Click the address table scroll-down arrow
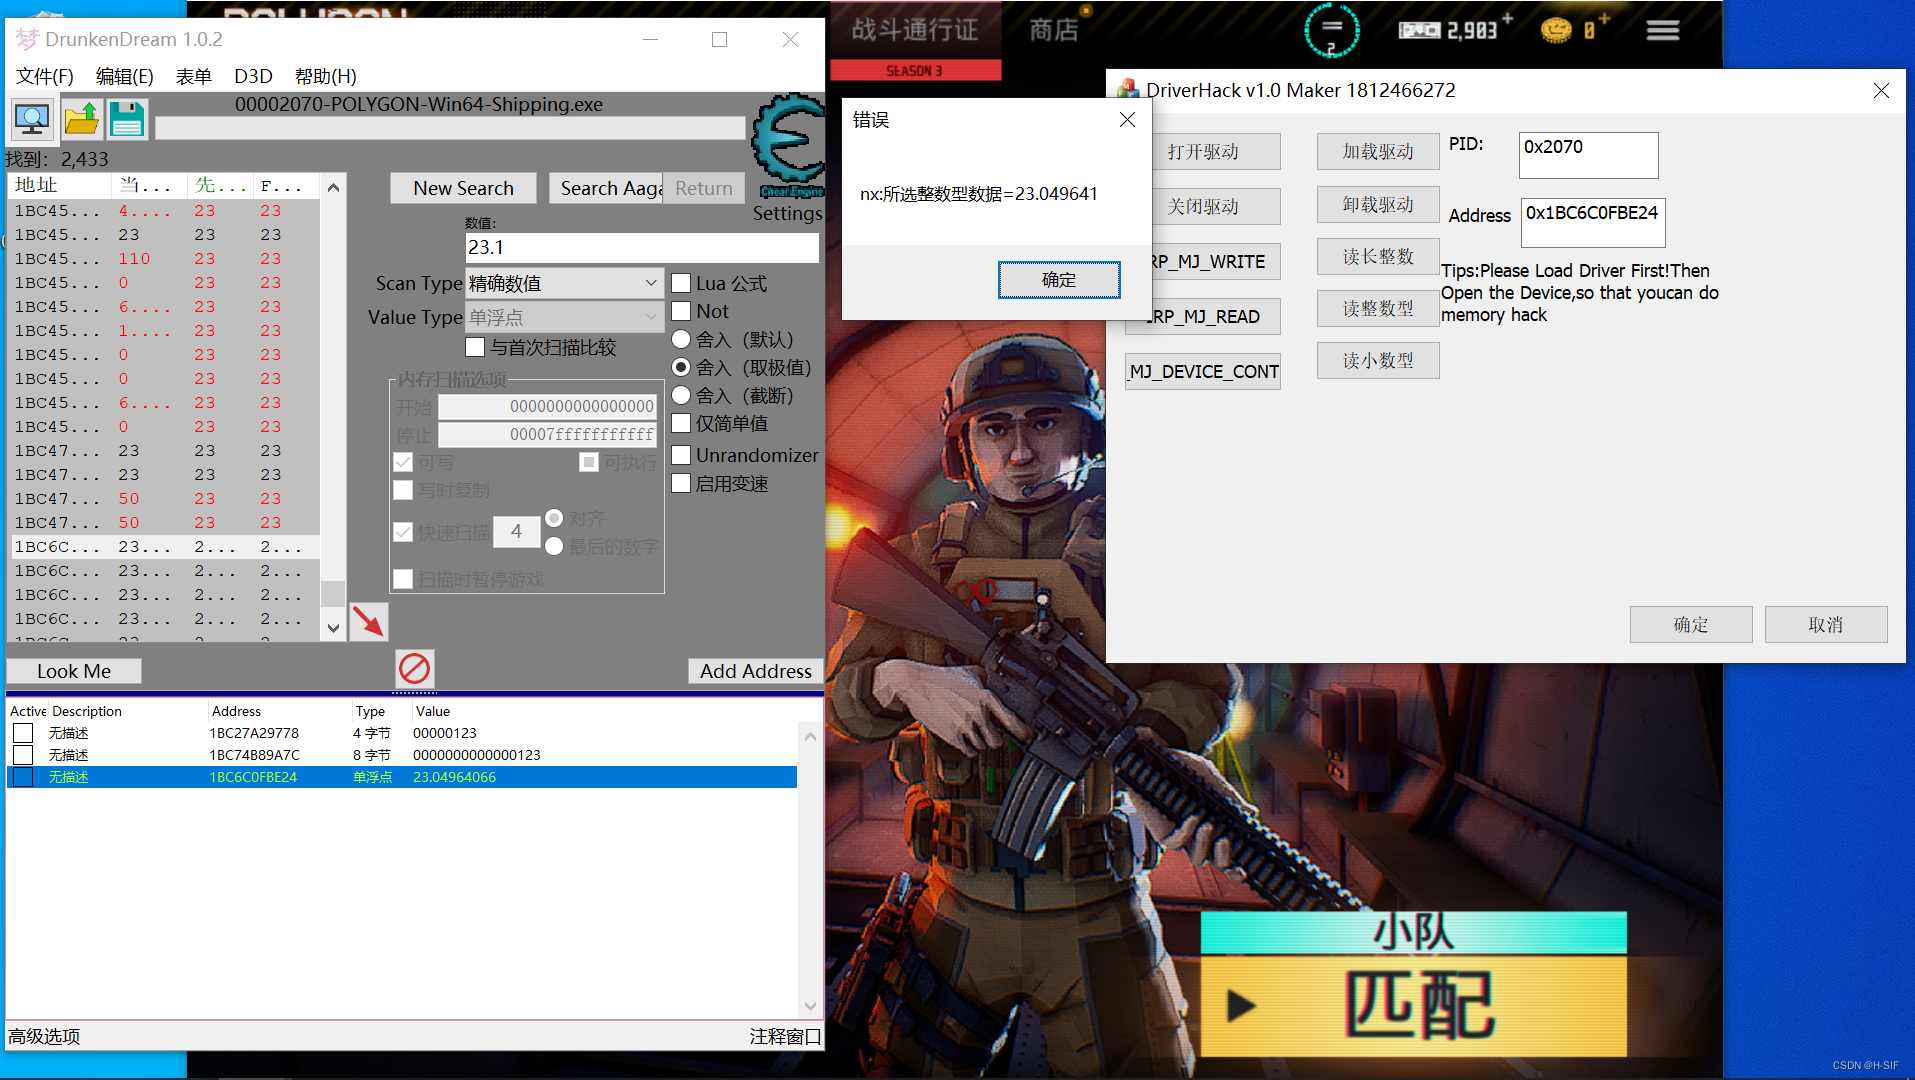Screen dimensions: 1915x1080 pos(810,1006)
